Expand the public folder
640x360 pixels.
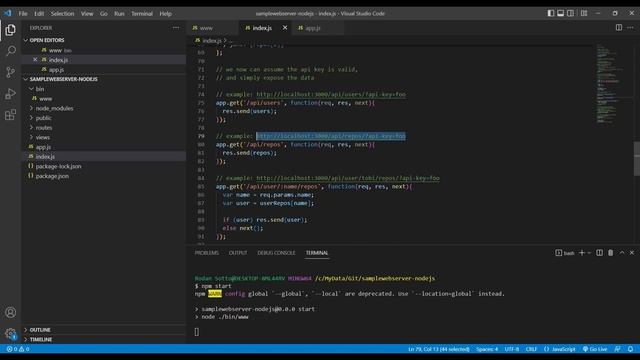(104, 118)
